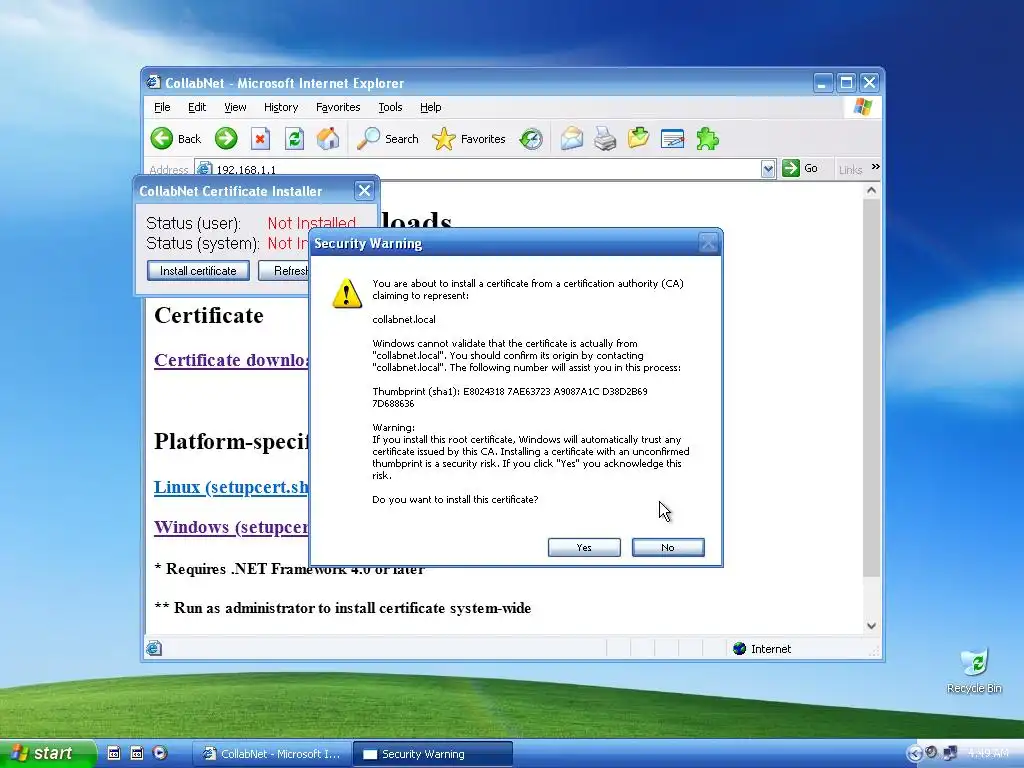The width and height of the screenshot is (1024, 768).
Task: Click the Edit page toolbar icon
Action: click(x=672, y=138)
